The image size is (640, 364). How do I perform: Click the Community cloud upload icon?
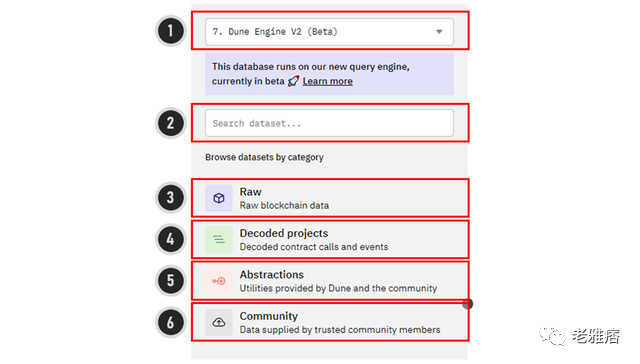(x=219, y=322)
